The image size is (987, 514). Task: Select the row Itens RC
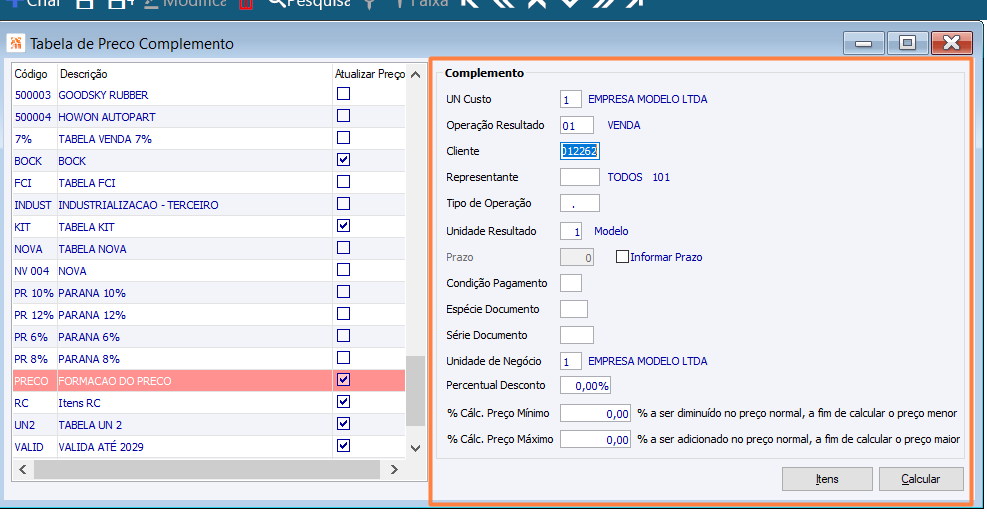point(209,403)
